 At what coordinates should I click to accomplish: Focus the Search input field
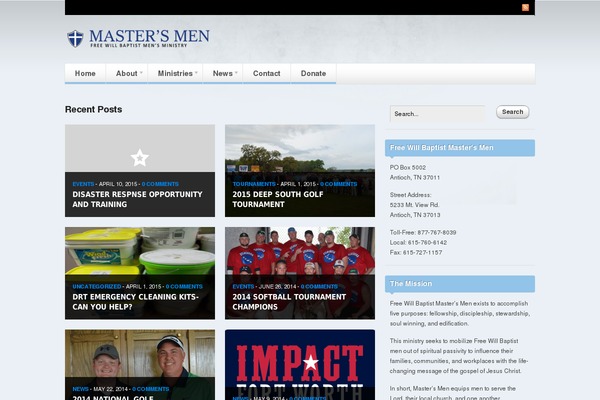437,114
